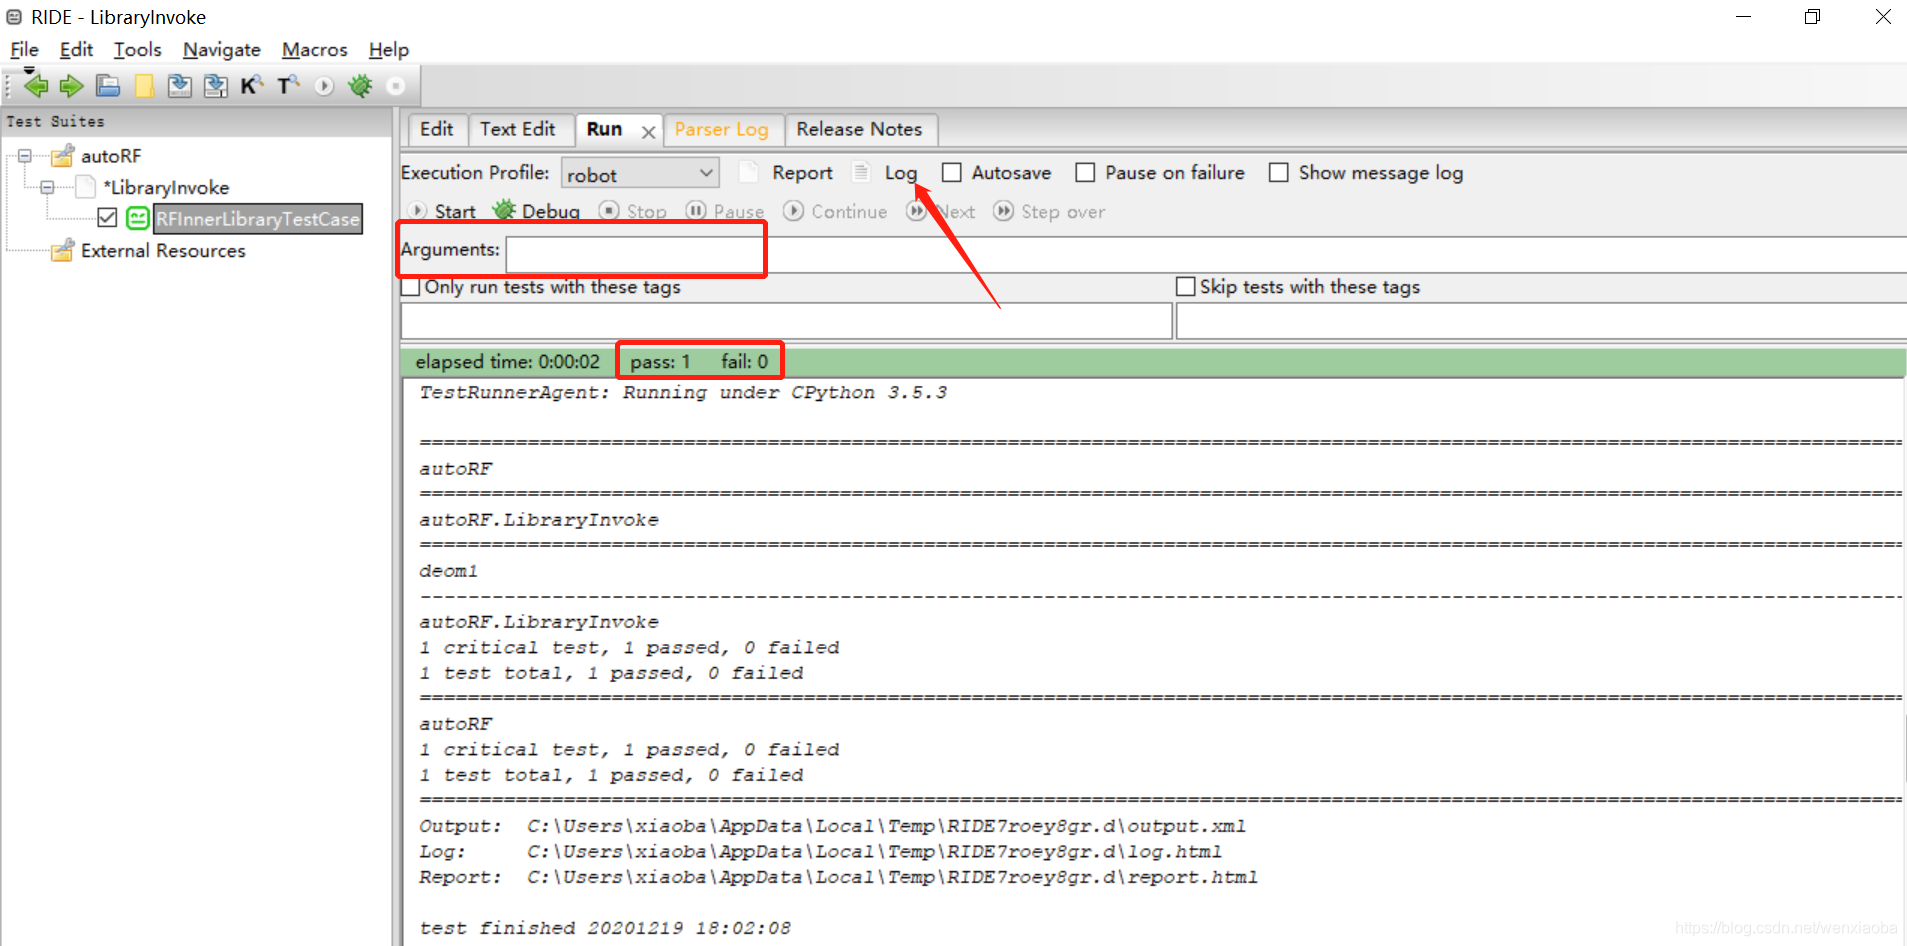Open the Log link
The height and width of the screenshot is (946, 1907).
click(900, 173)
